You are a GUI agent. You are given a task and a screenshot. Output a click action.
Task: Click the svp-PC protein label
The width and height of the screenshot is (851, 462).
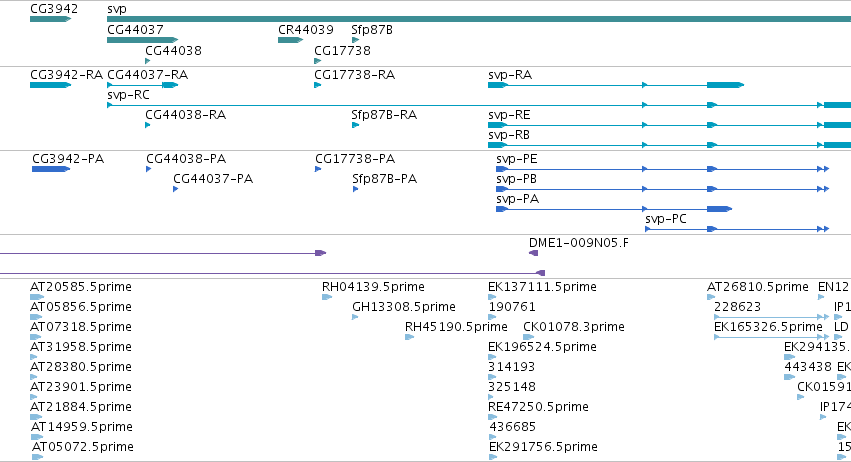click(666, 219)
